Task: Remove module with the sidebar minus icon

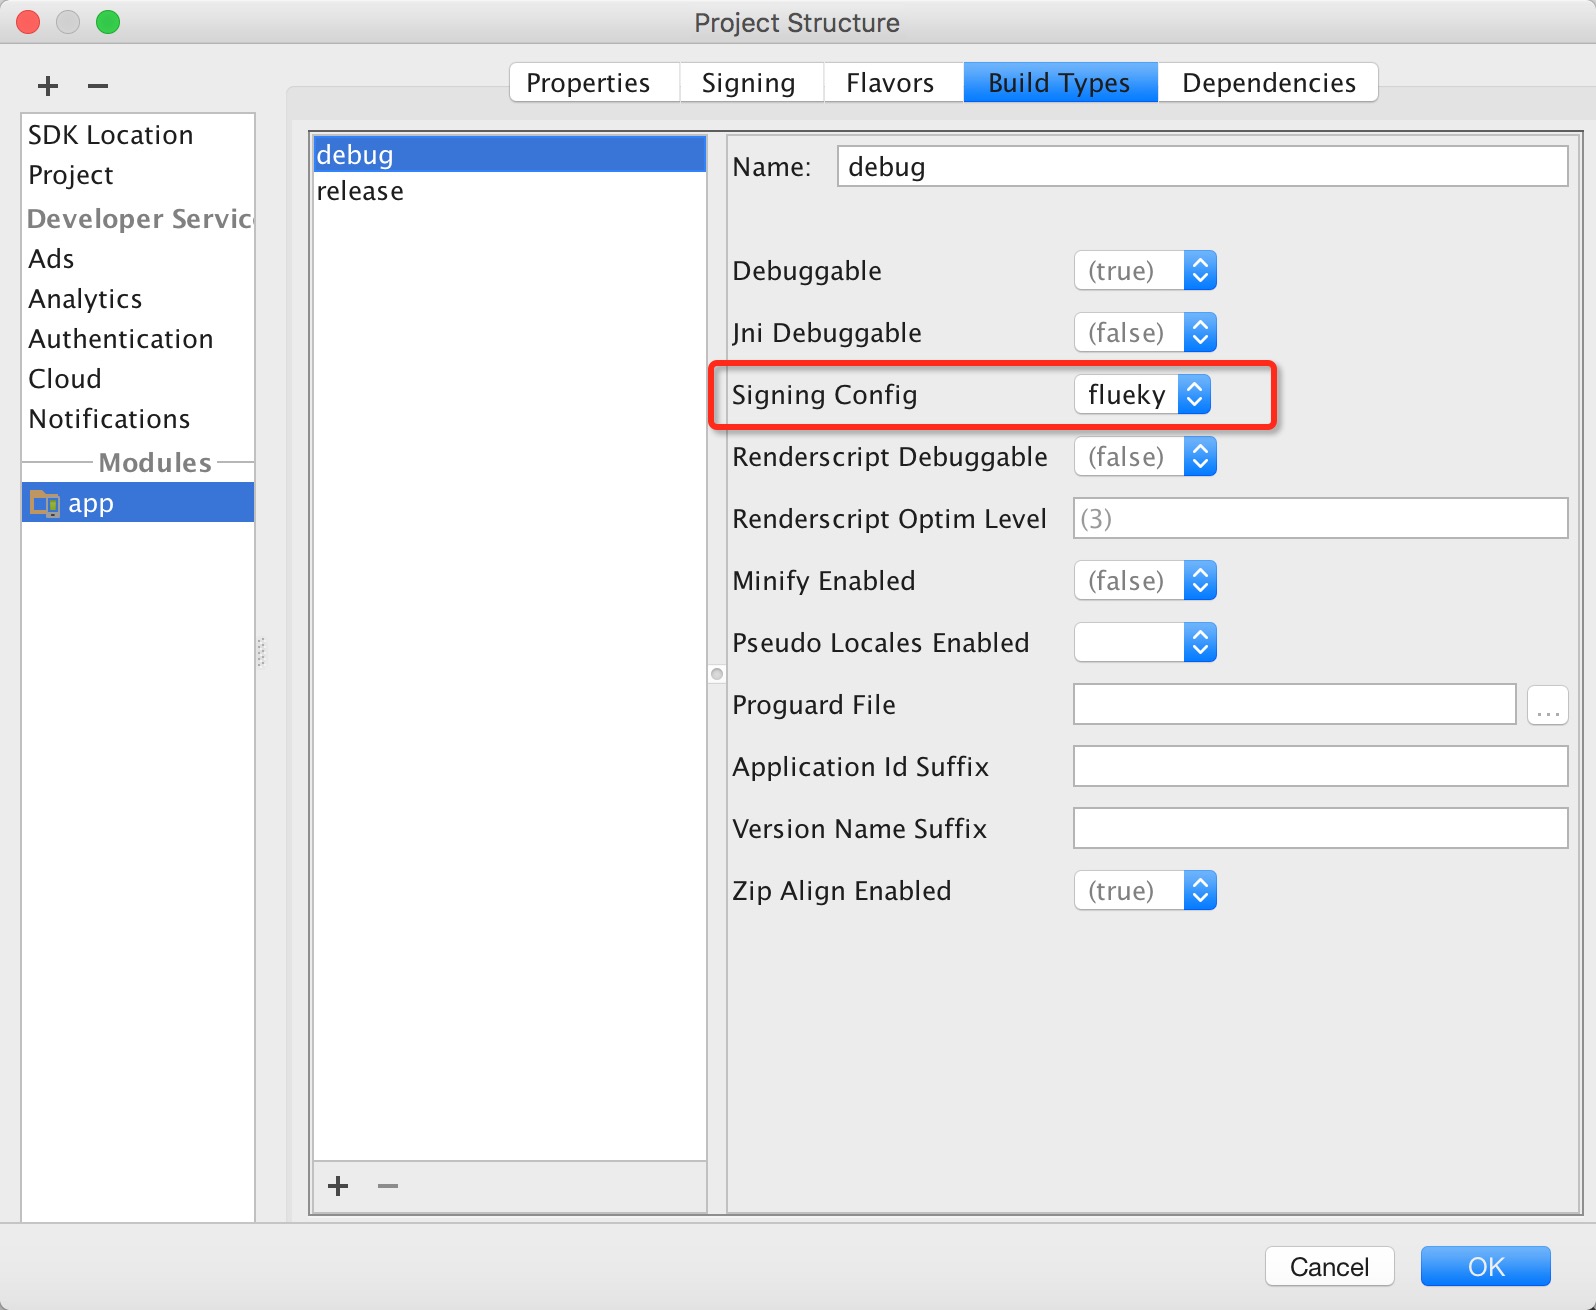Action: [x=97, y=86]
